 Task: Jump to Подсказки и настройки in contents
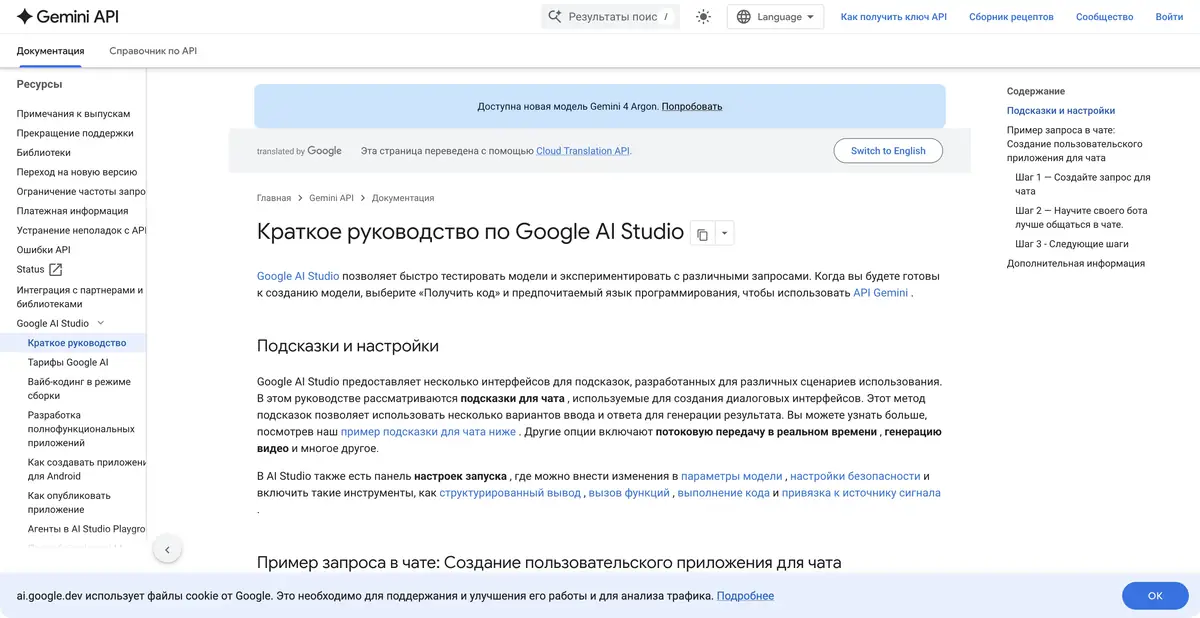coord(1061,111)
